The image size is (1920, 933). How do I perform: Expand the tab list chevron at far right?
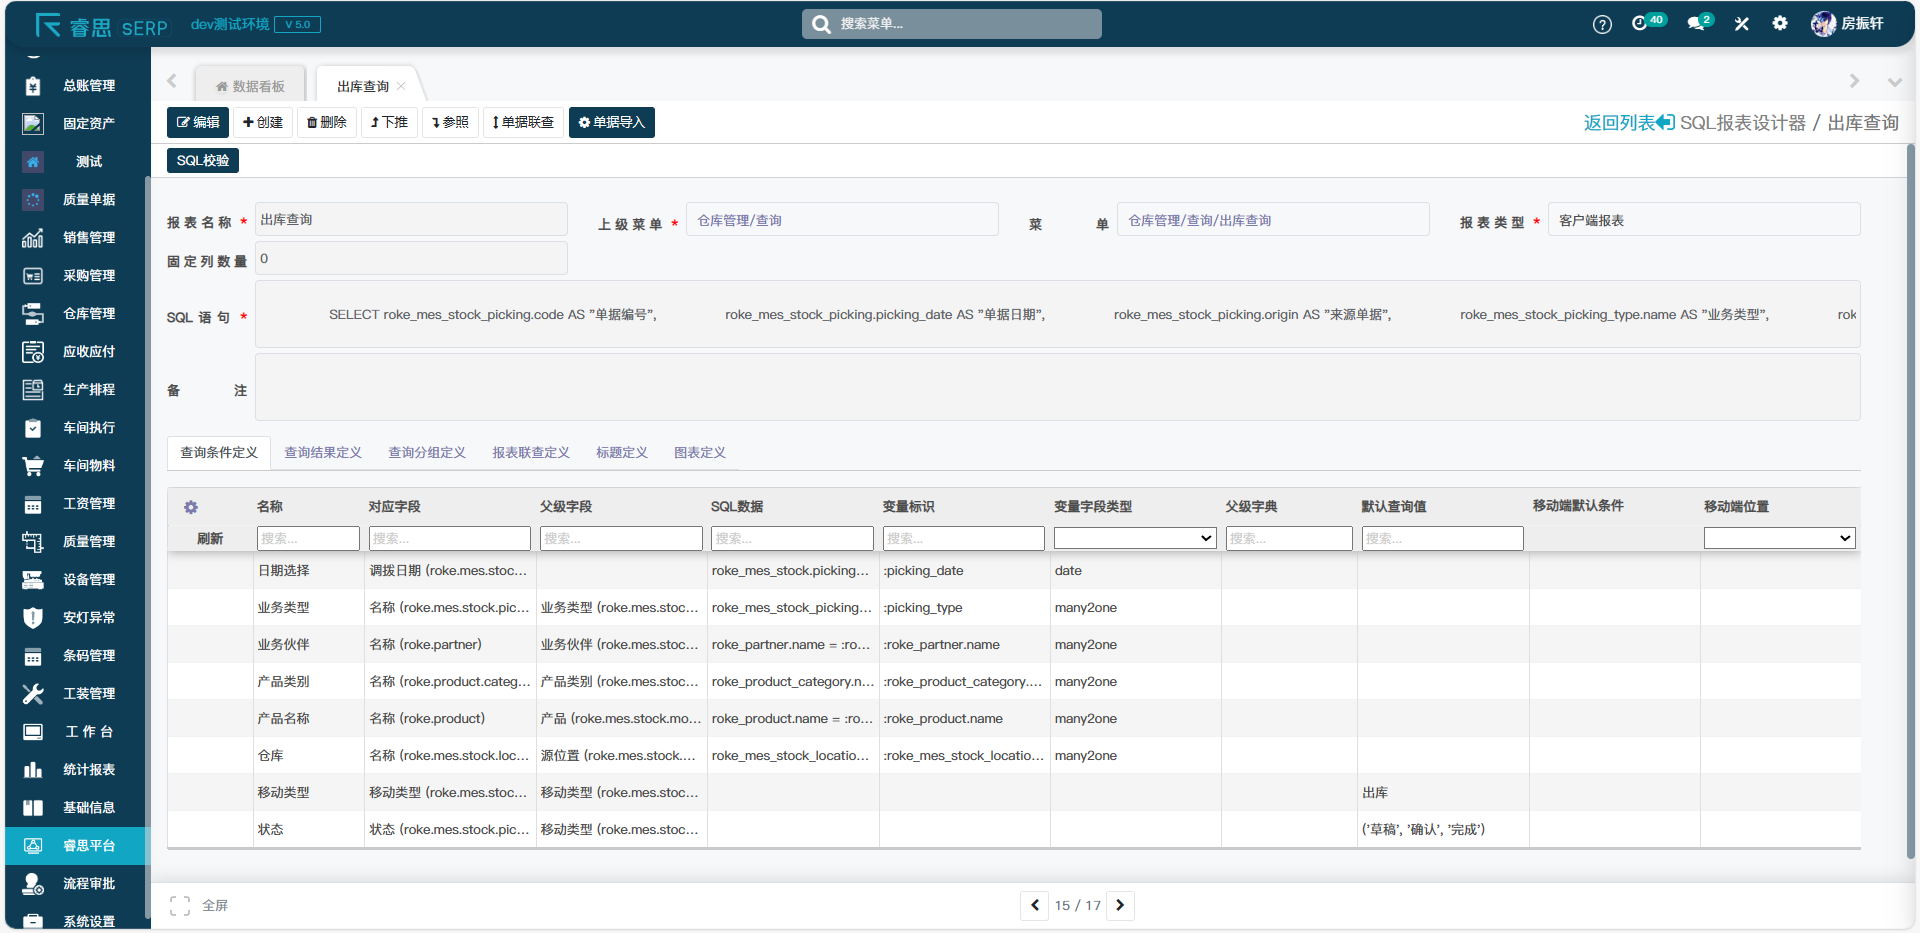click(1894, 82)
